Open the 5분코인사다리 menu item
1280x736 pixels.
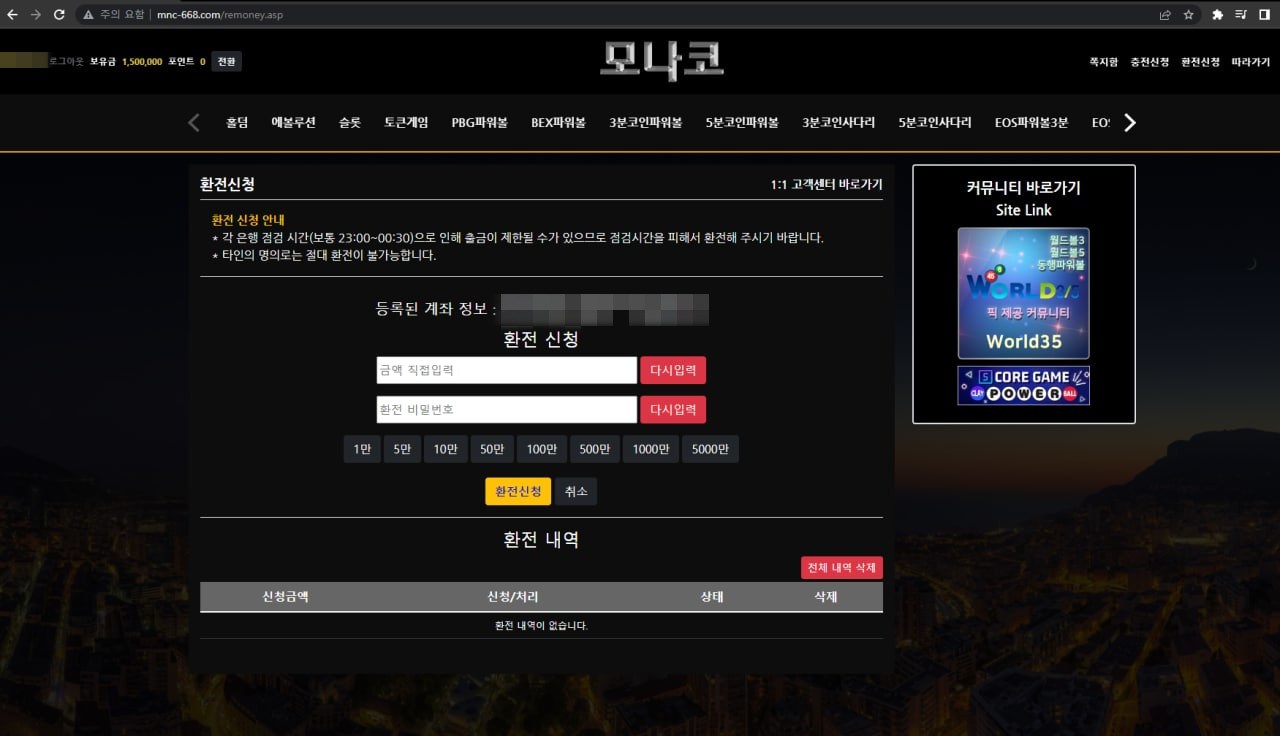[x=935, y=123]
